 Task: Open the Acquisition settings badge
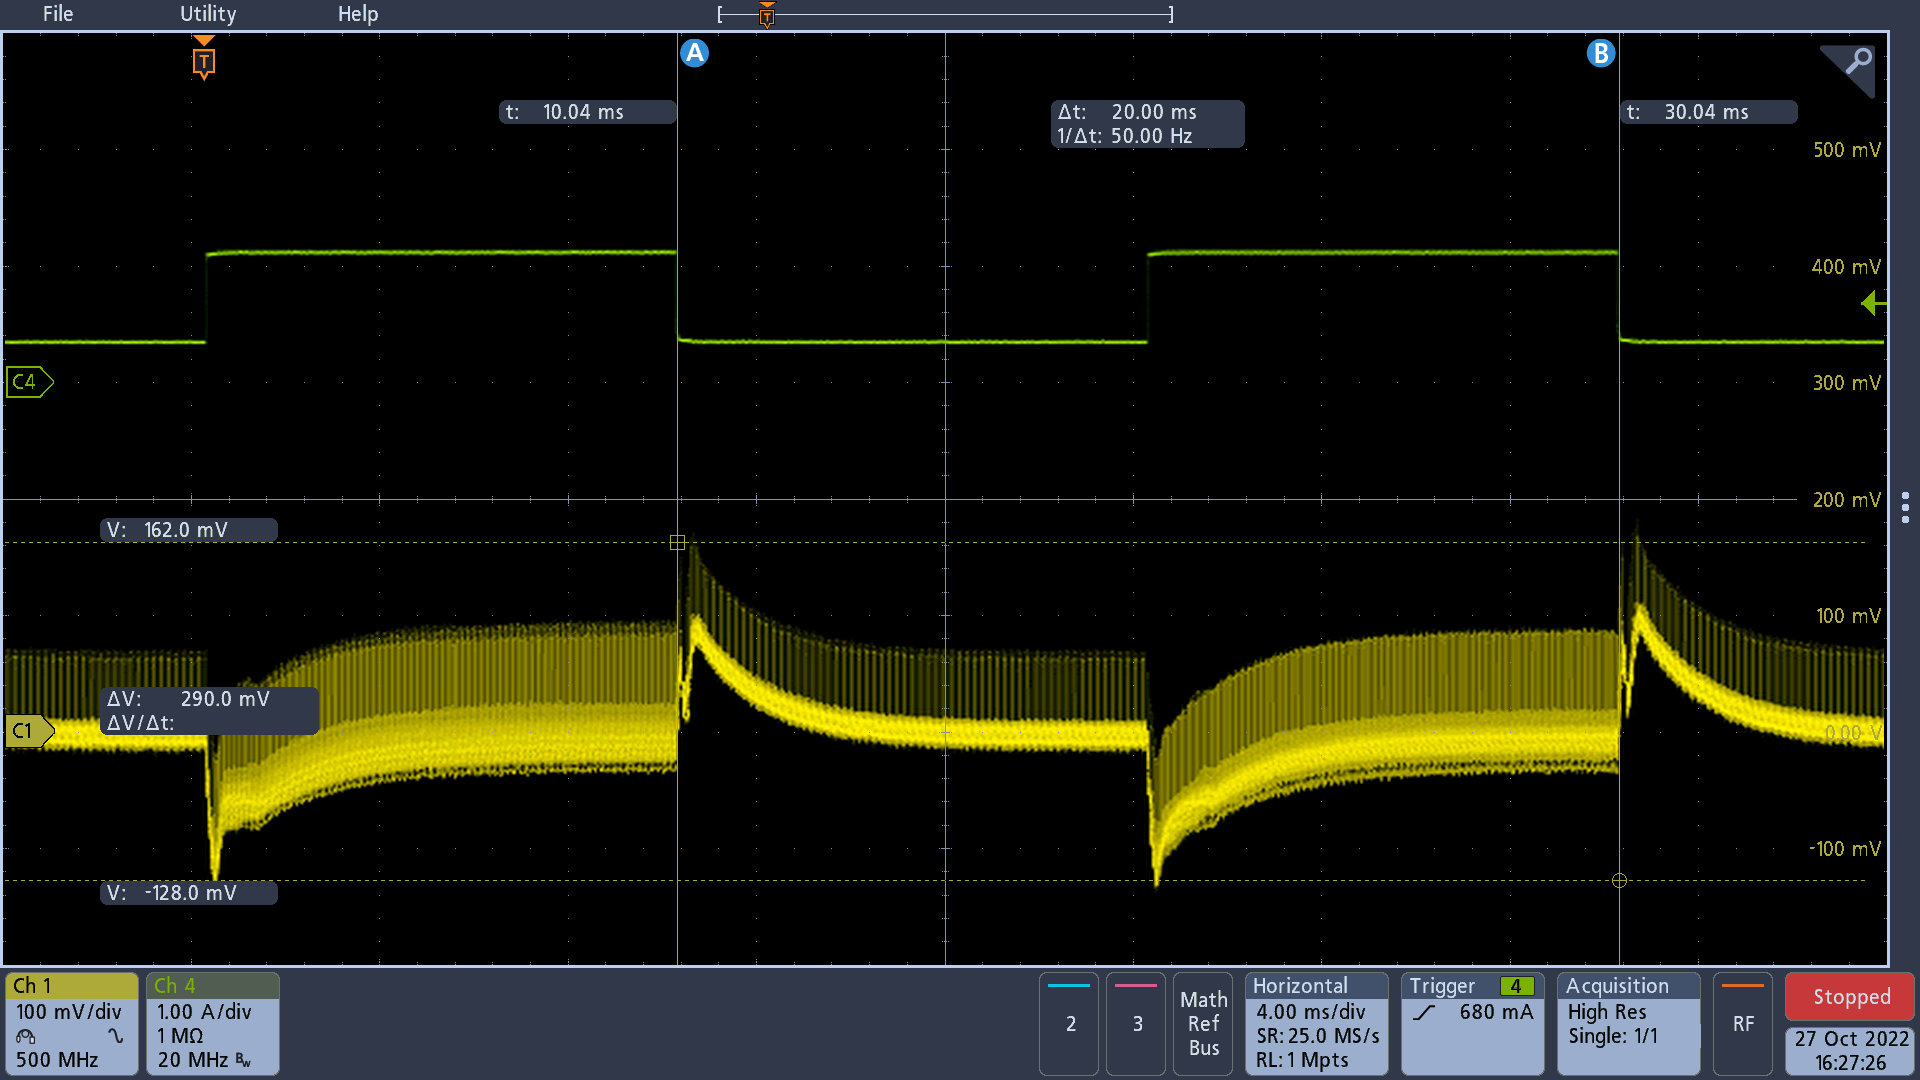1629,1023
